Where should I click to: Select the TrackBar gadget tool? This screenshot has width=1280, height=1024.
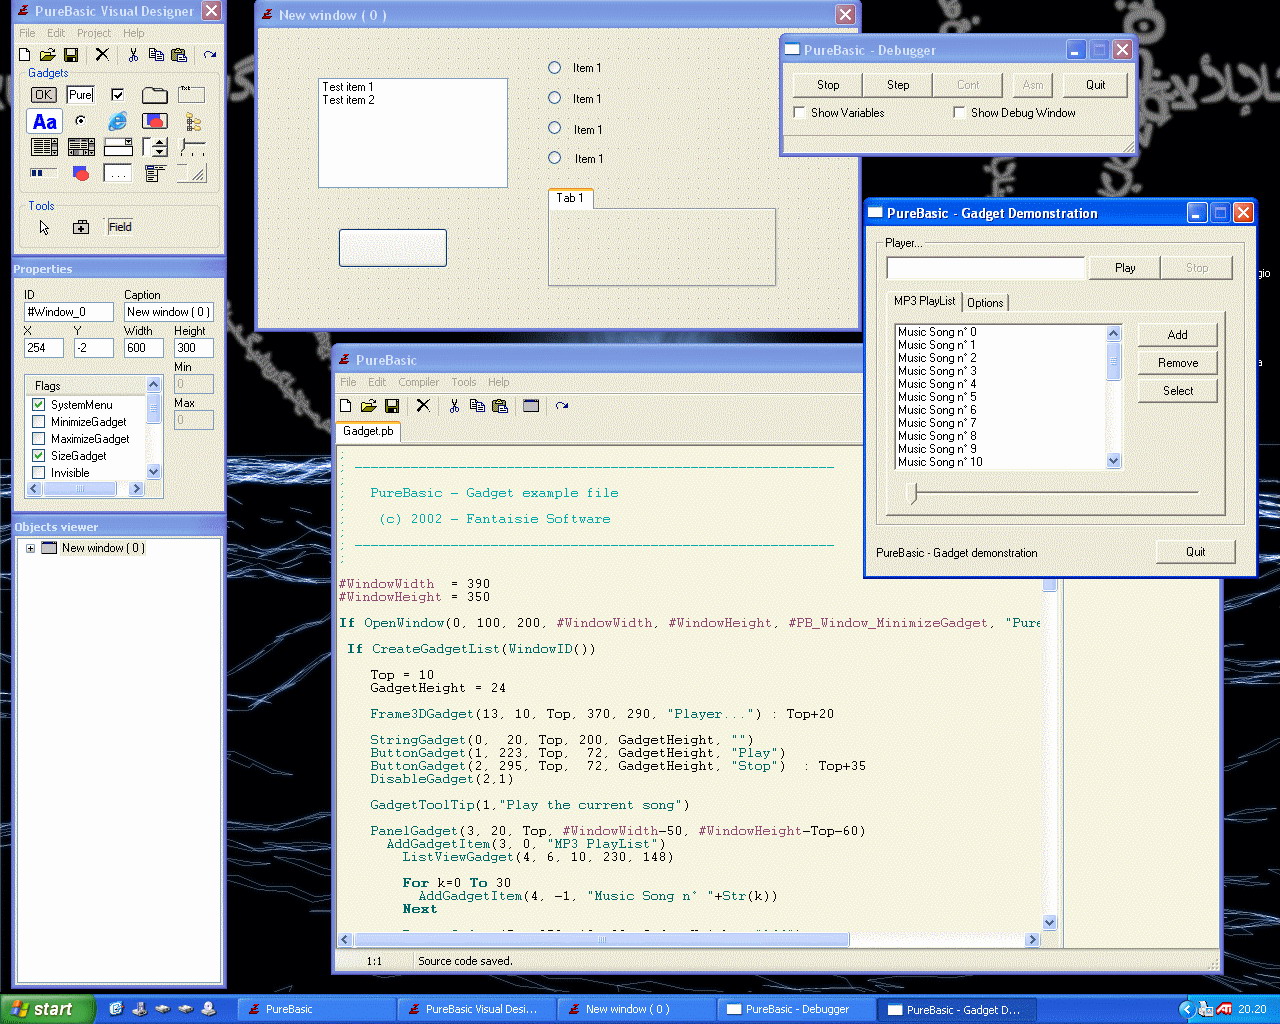tap(192, 148)
